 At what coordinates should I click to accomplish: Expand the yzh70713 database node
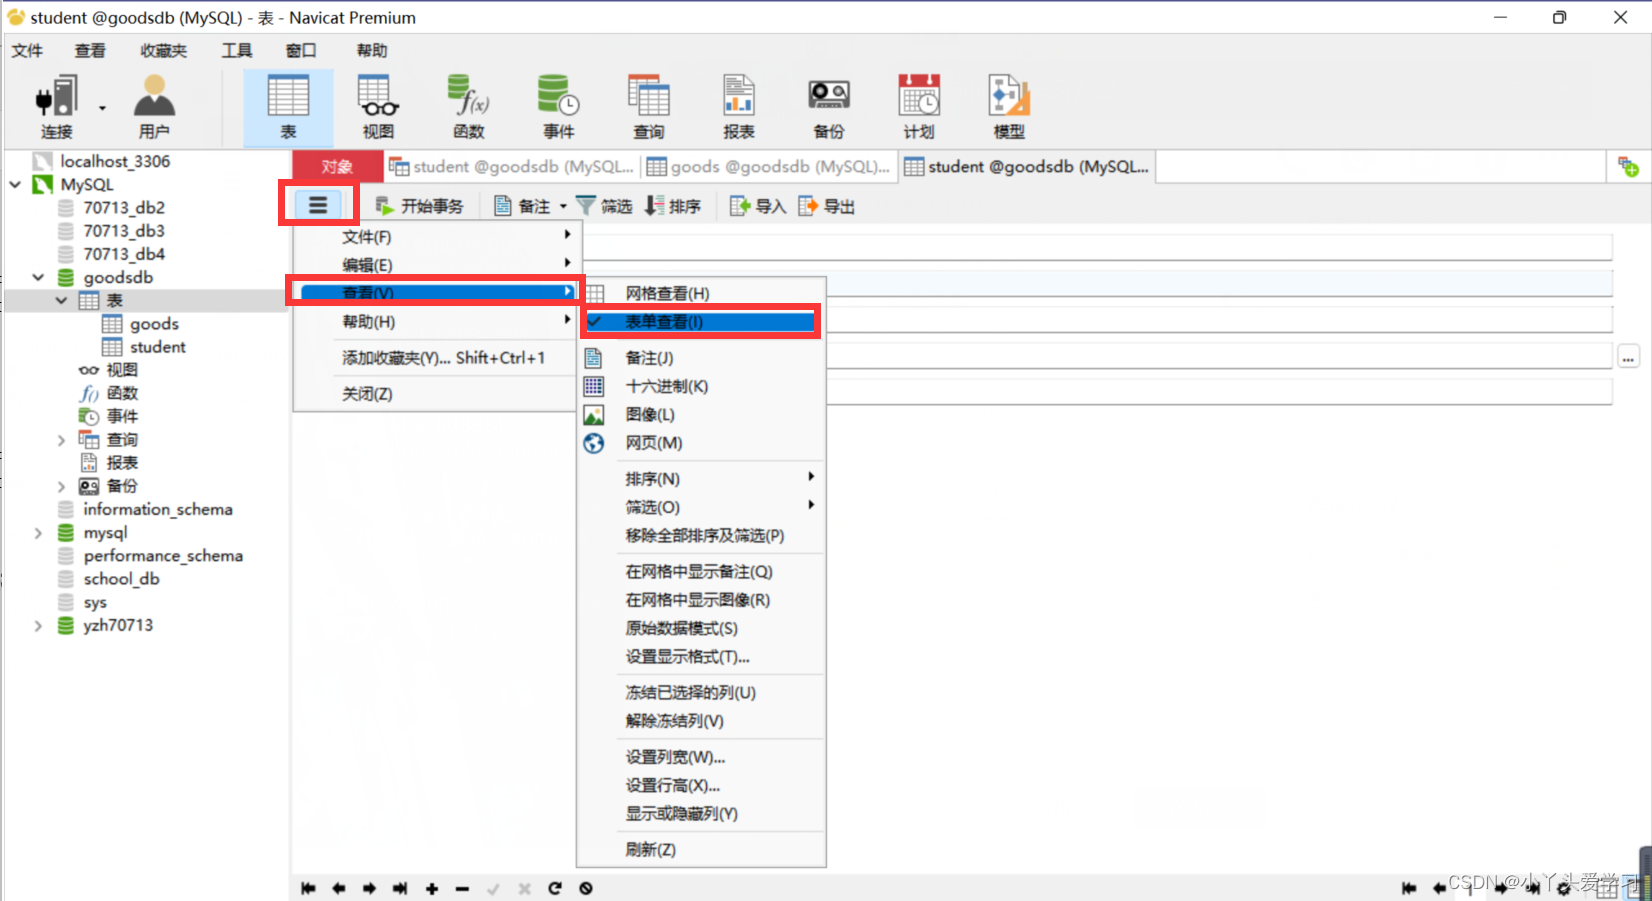38,626
